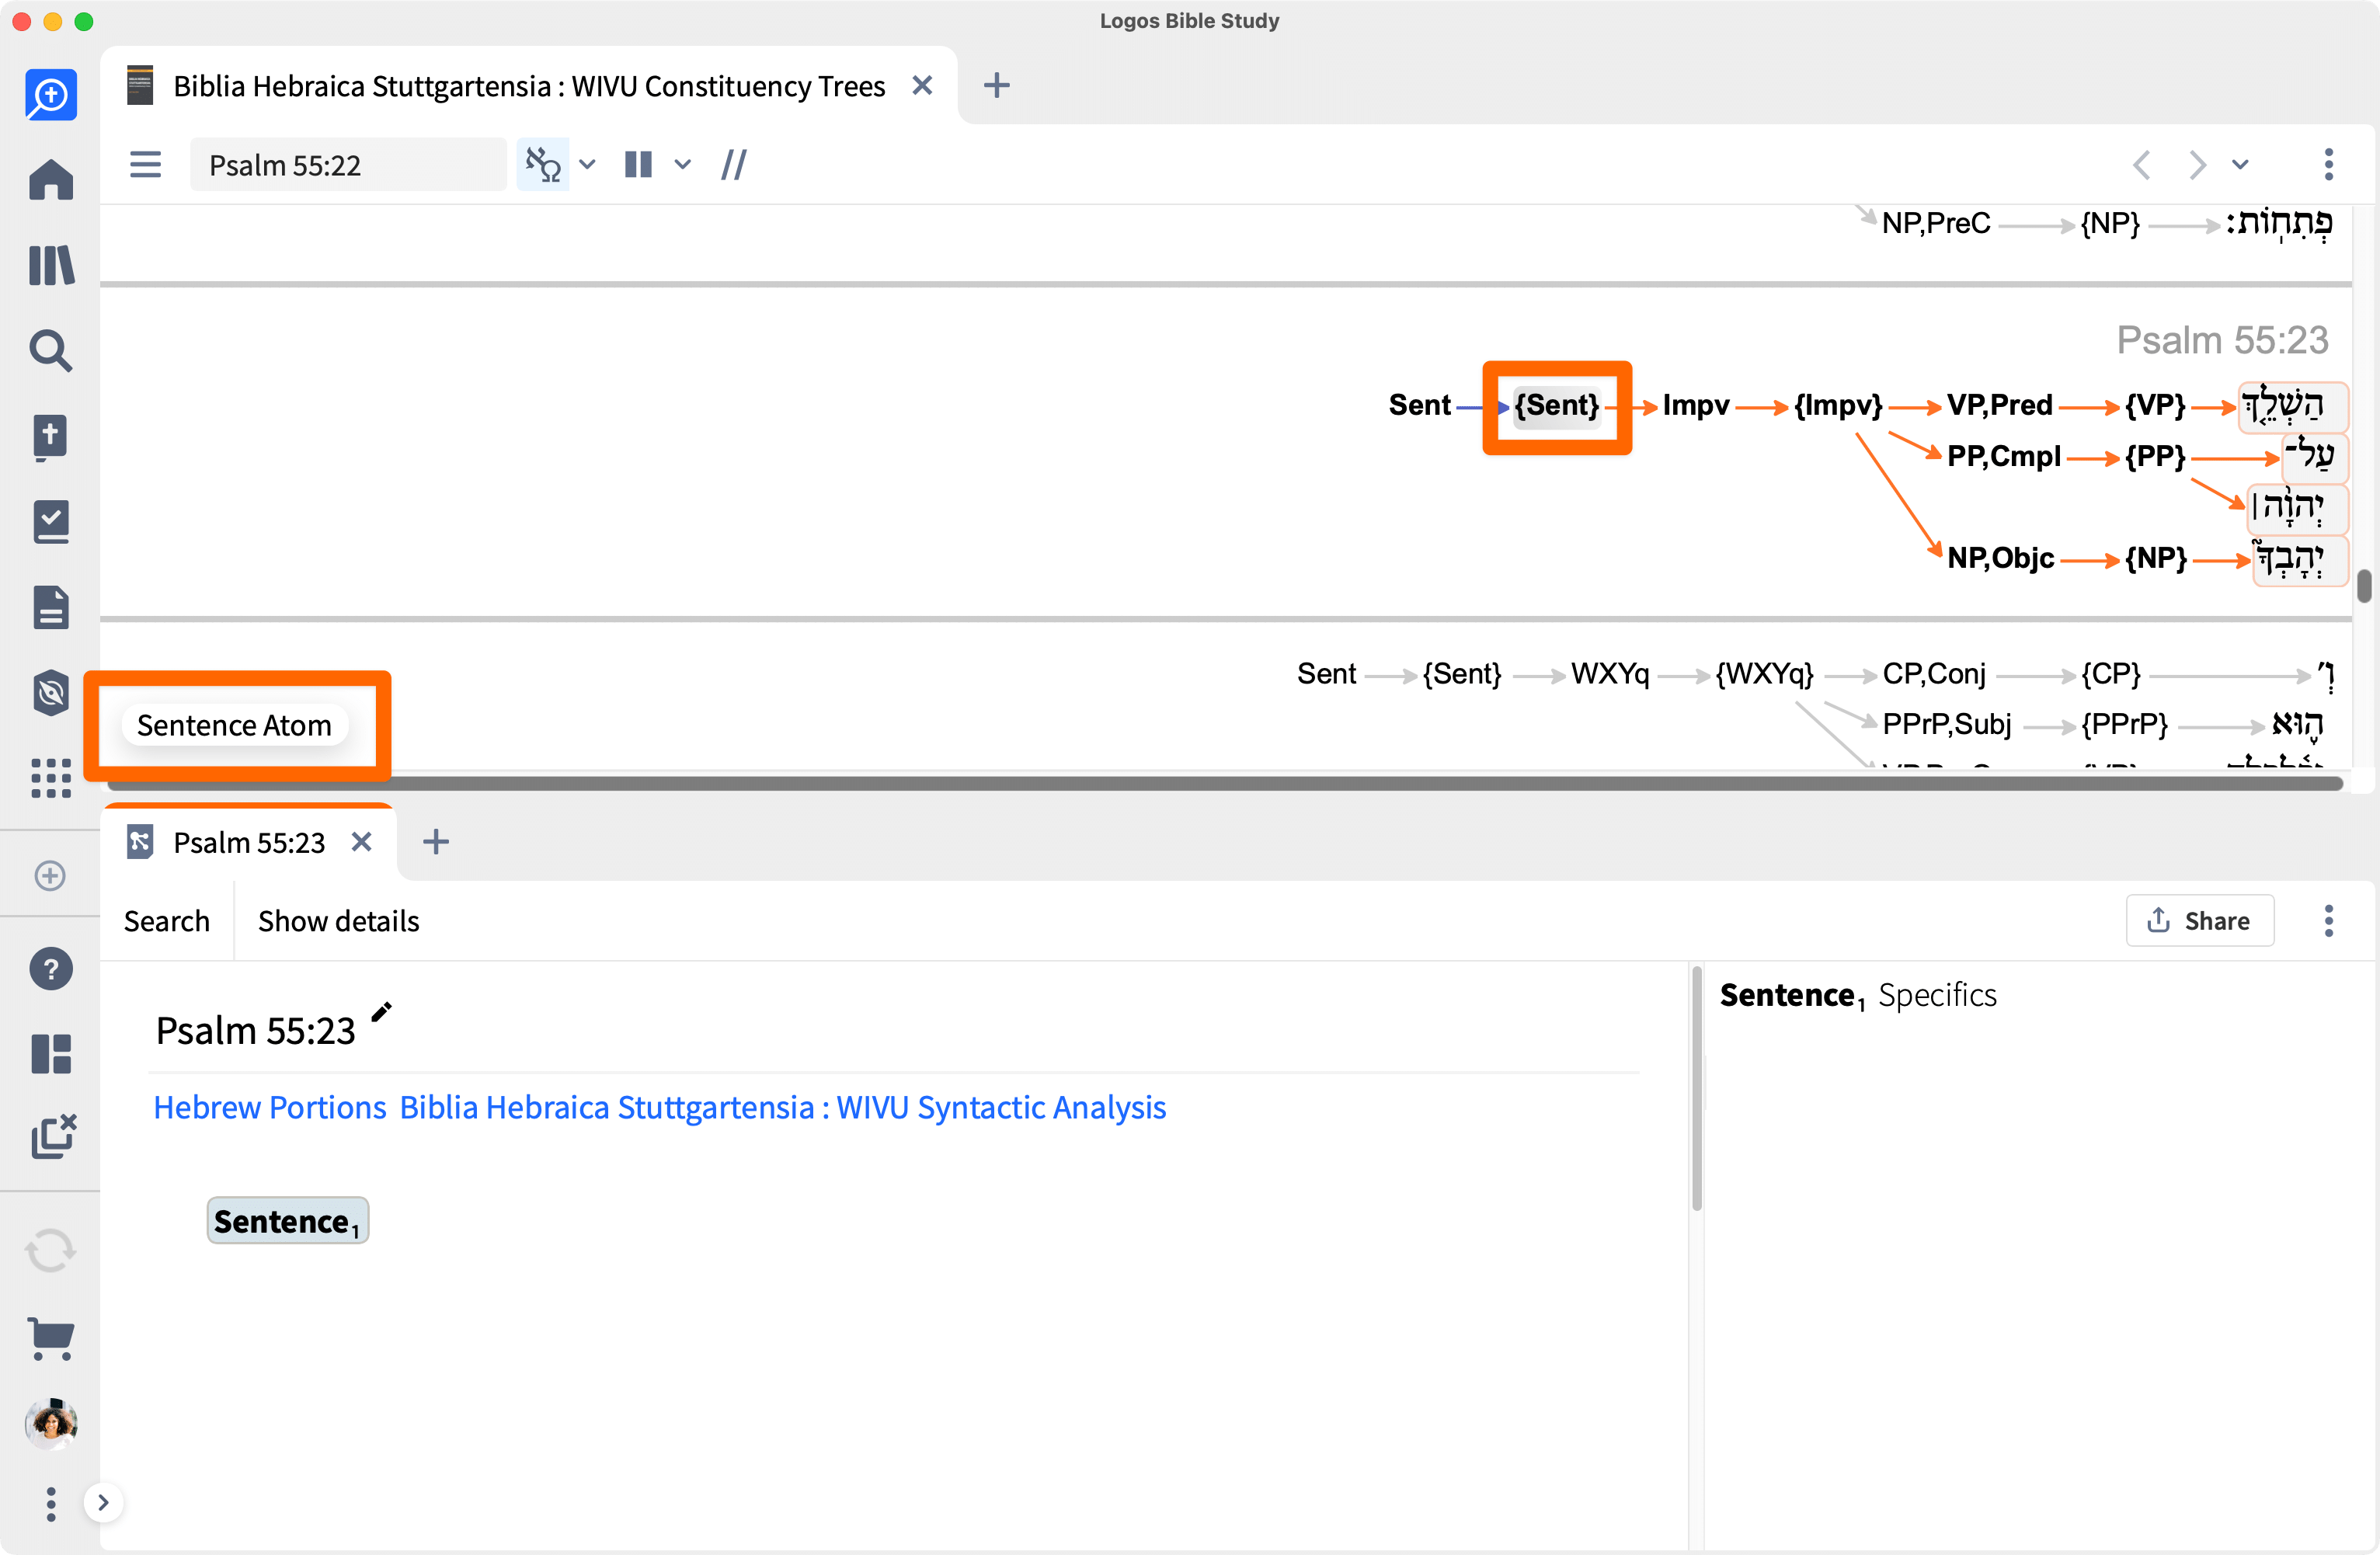Open the Documents icon in sidebar
2380x1555 pixels.
click(x=51, y=607)
